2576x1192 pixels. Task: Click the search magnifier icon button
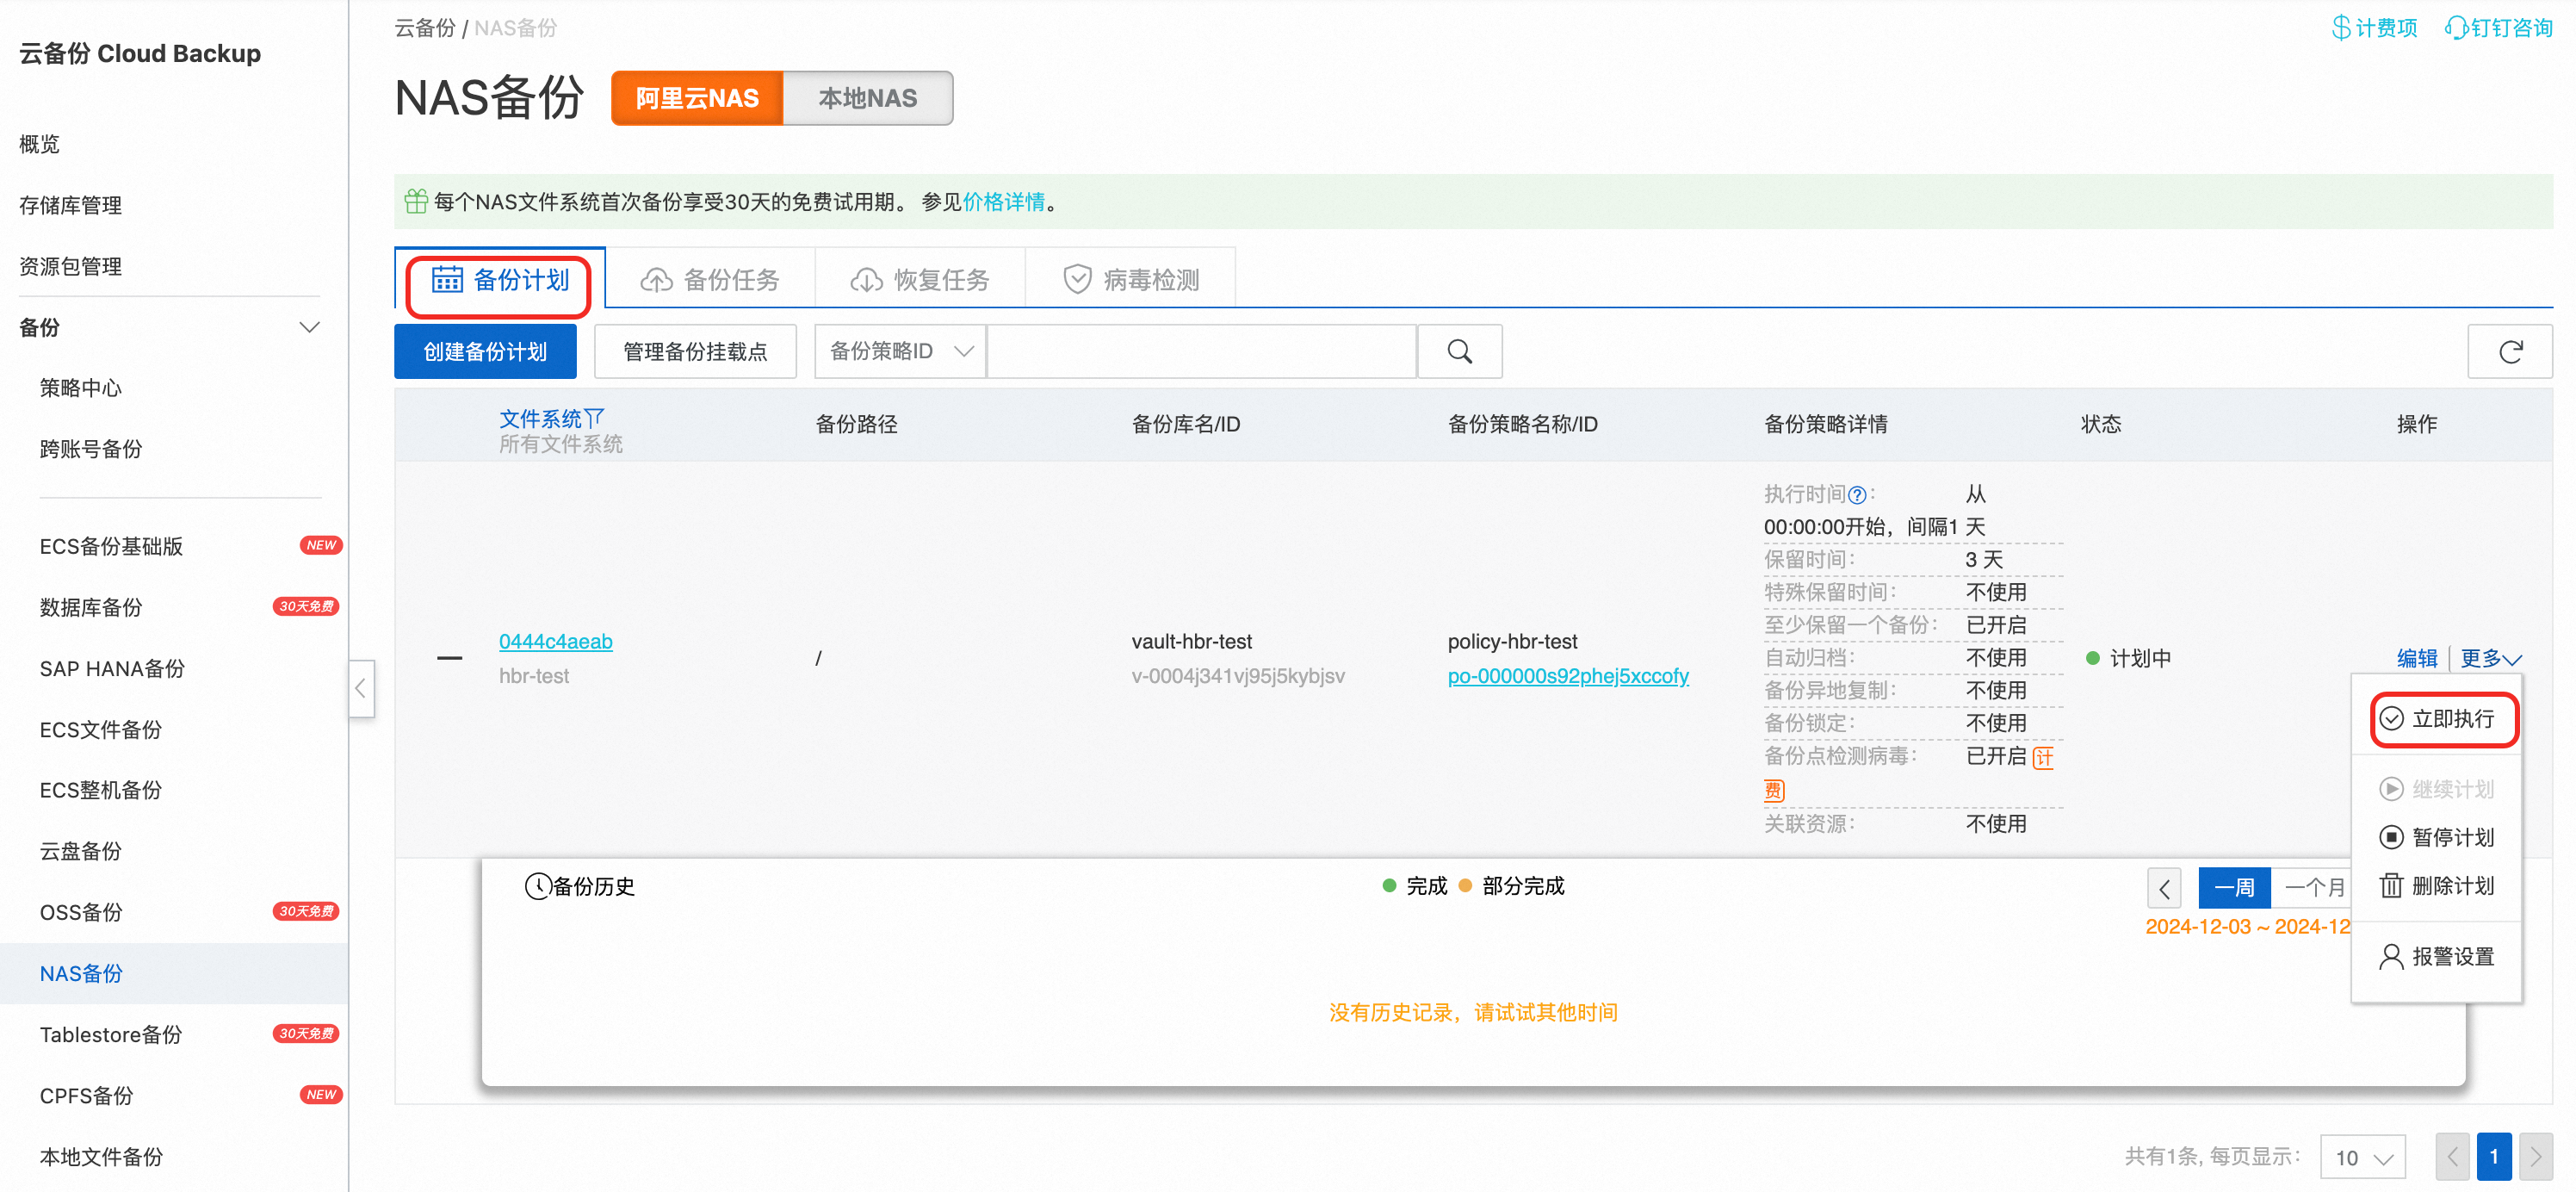pyautogui.click(x=1459, y=351)
